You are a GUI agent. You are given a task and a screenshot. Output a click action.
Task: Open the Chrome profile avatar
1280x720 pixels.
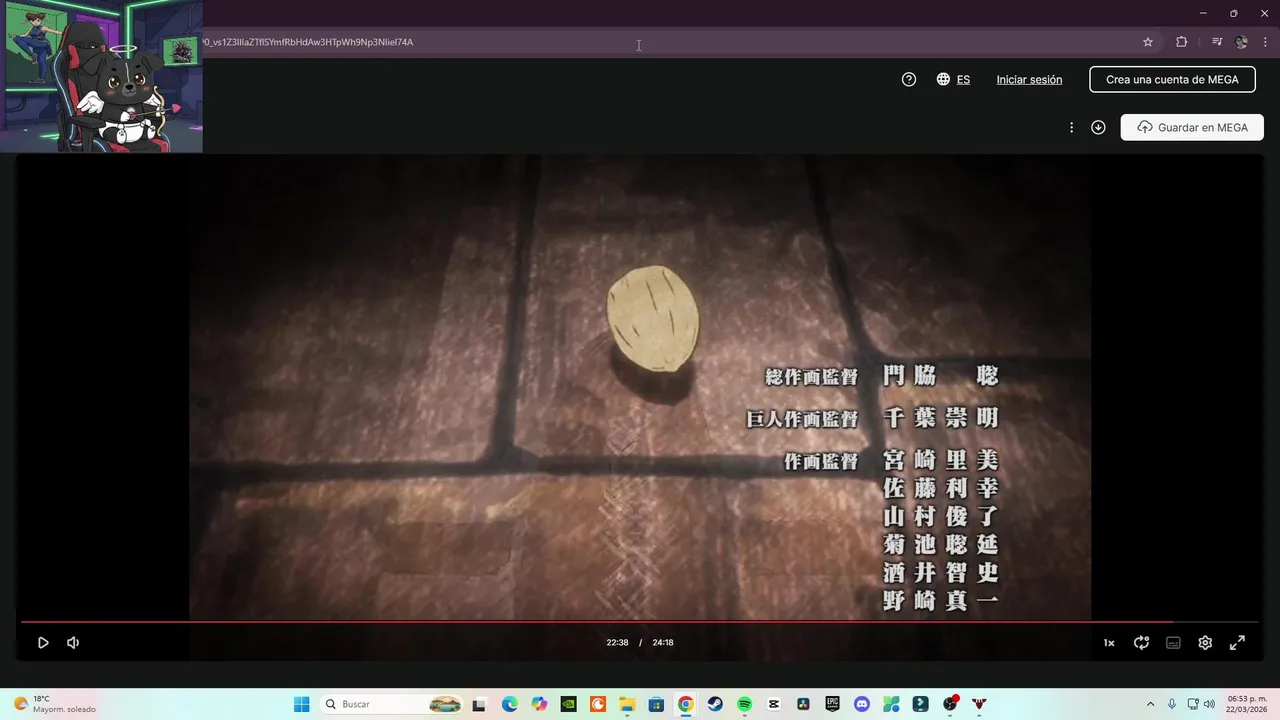click(x=1242, y=42)
